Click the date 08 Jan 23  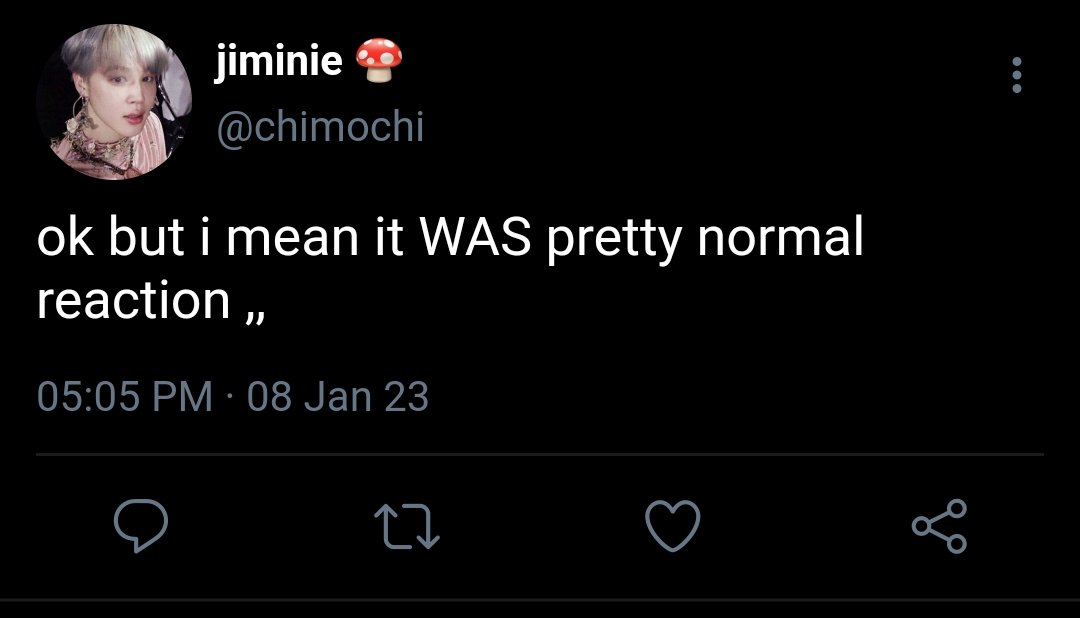338,397
